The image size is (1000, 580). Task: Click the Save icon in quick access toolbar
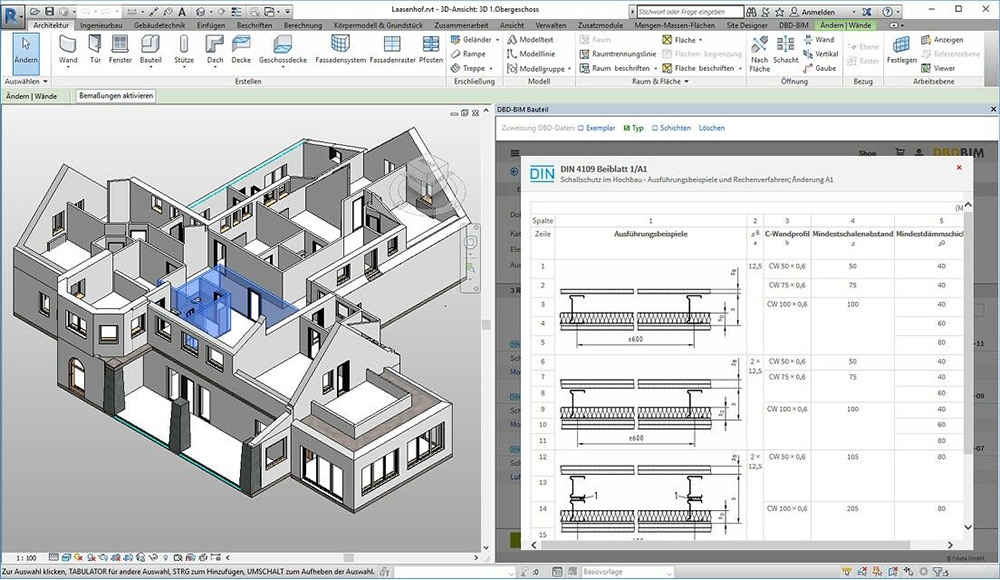coord(49,11)
